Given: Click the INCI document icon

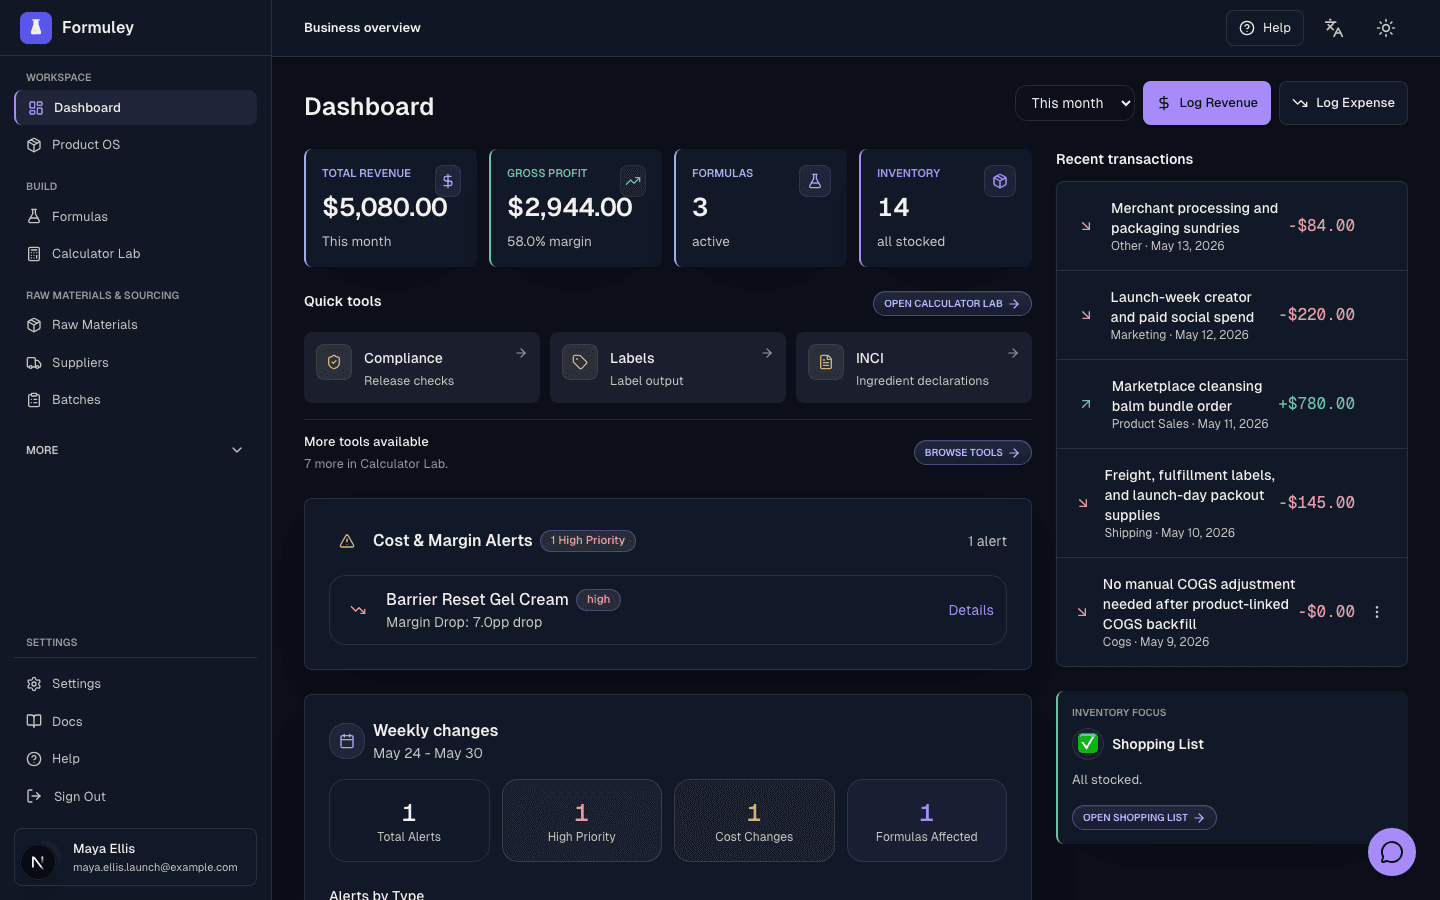Looking at the screenshot, I should pyautogui.click(x=826, y=362).
